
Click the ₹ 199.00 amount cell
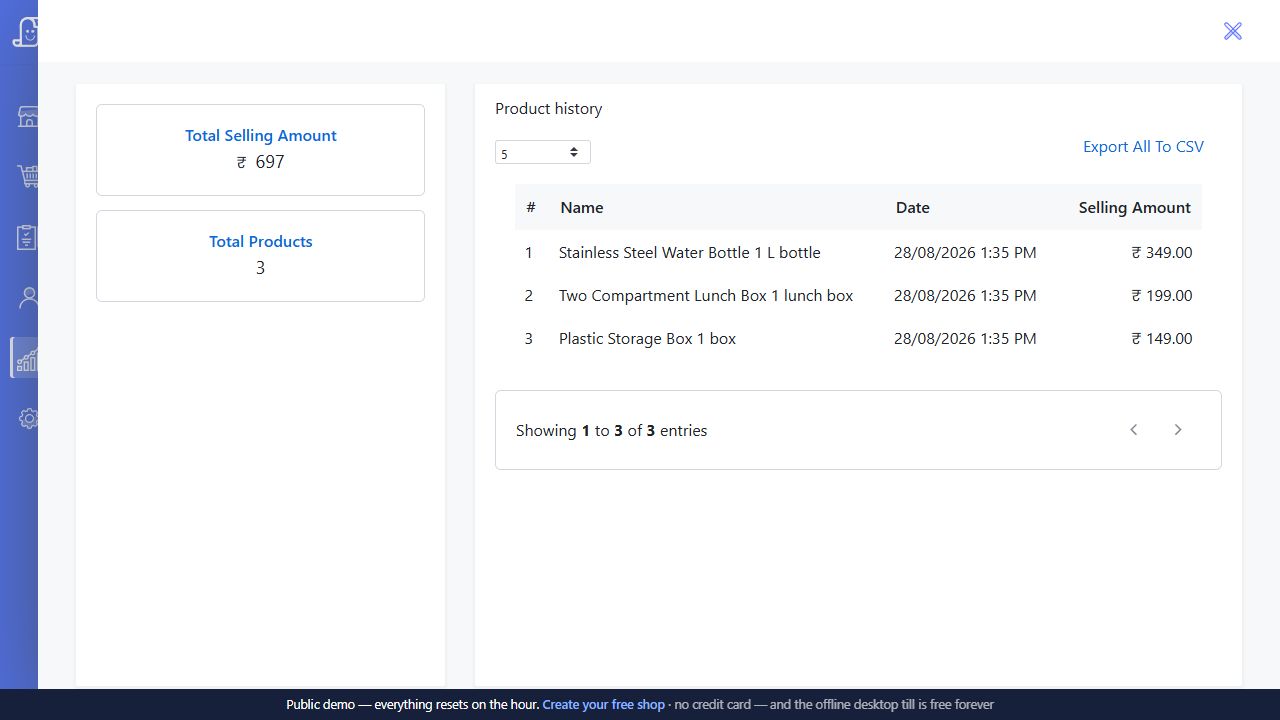[x=1162, y=296]
